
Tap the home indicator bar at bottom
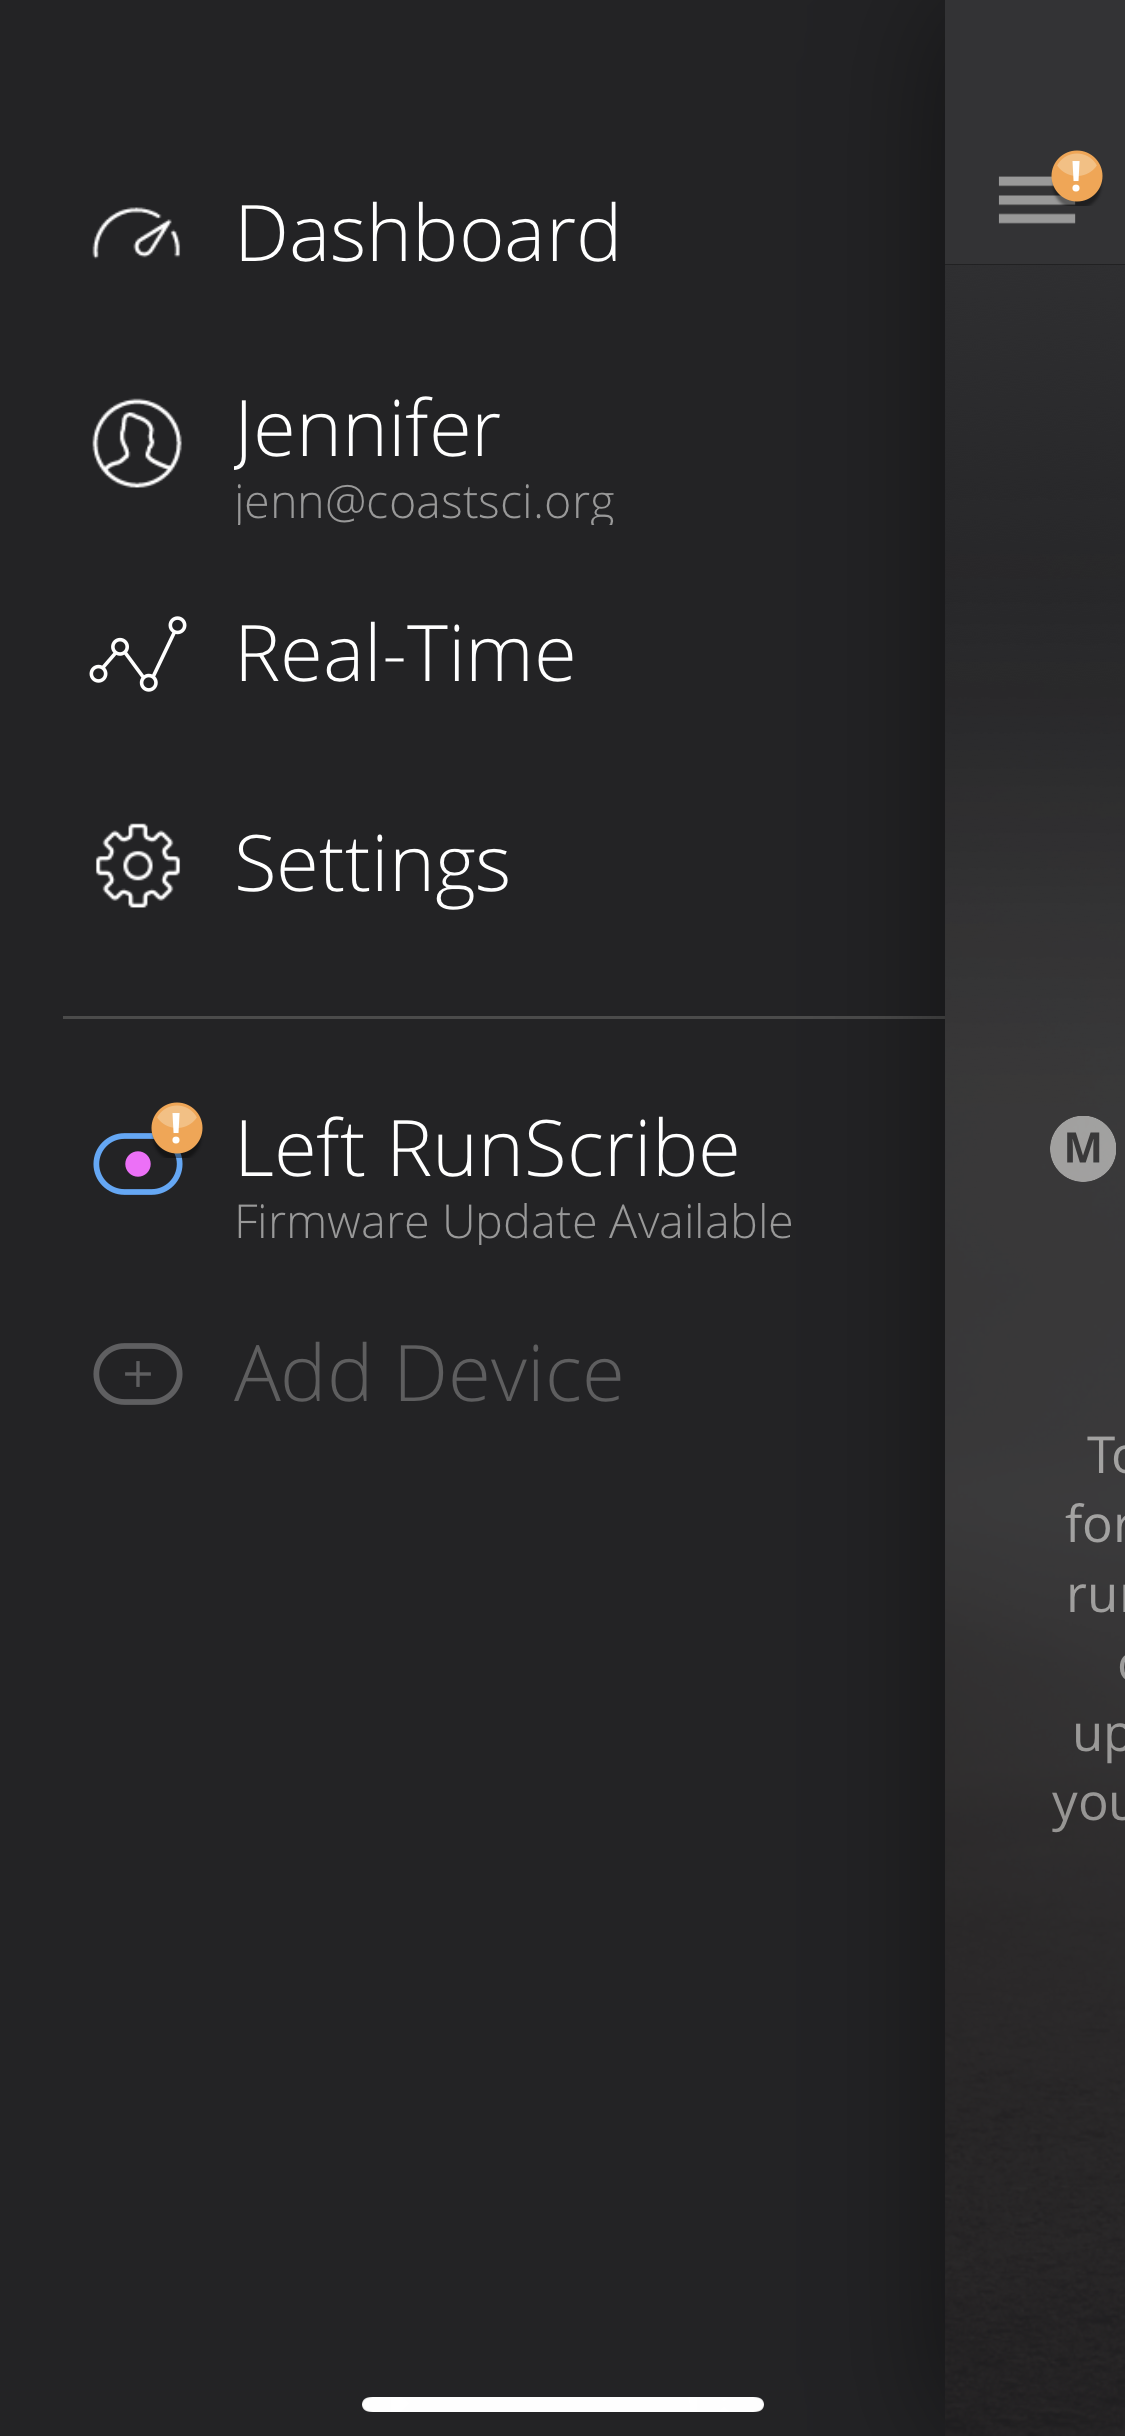click(563, 2404)
